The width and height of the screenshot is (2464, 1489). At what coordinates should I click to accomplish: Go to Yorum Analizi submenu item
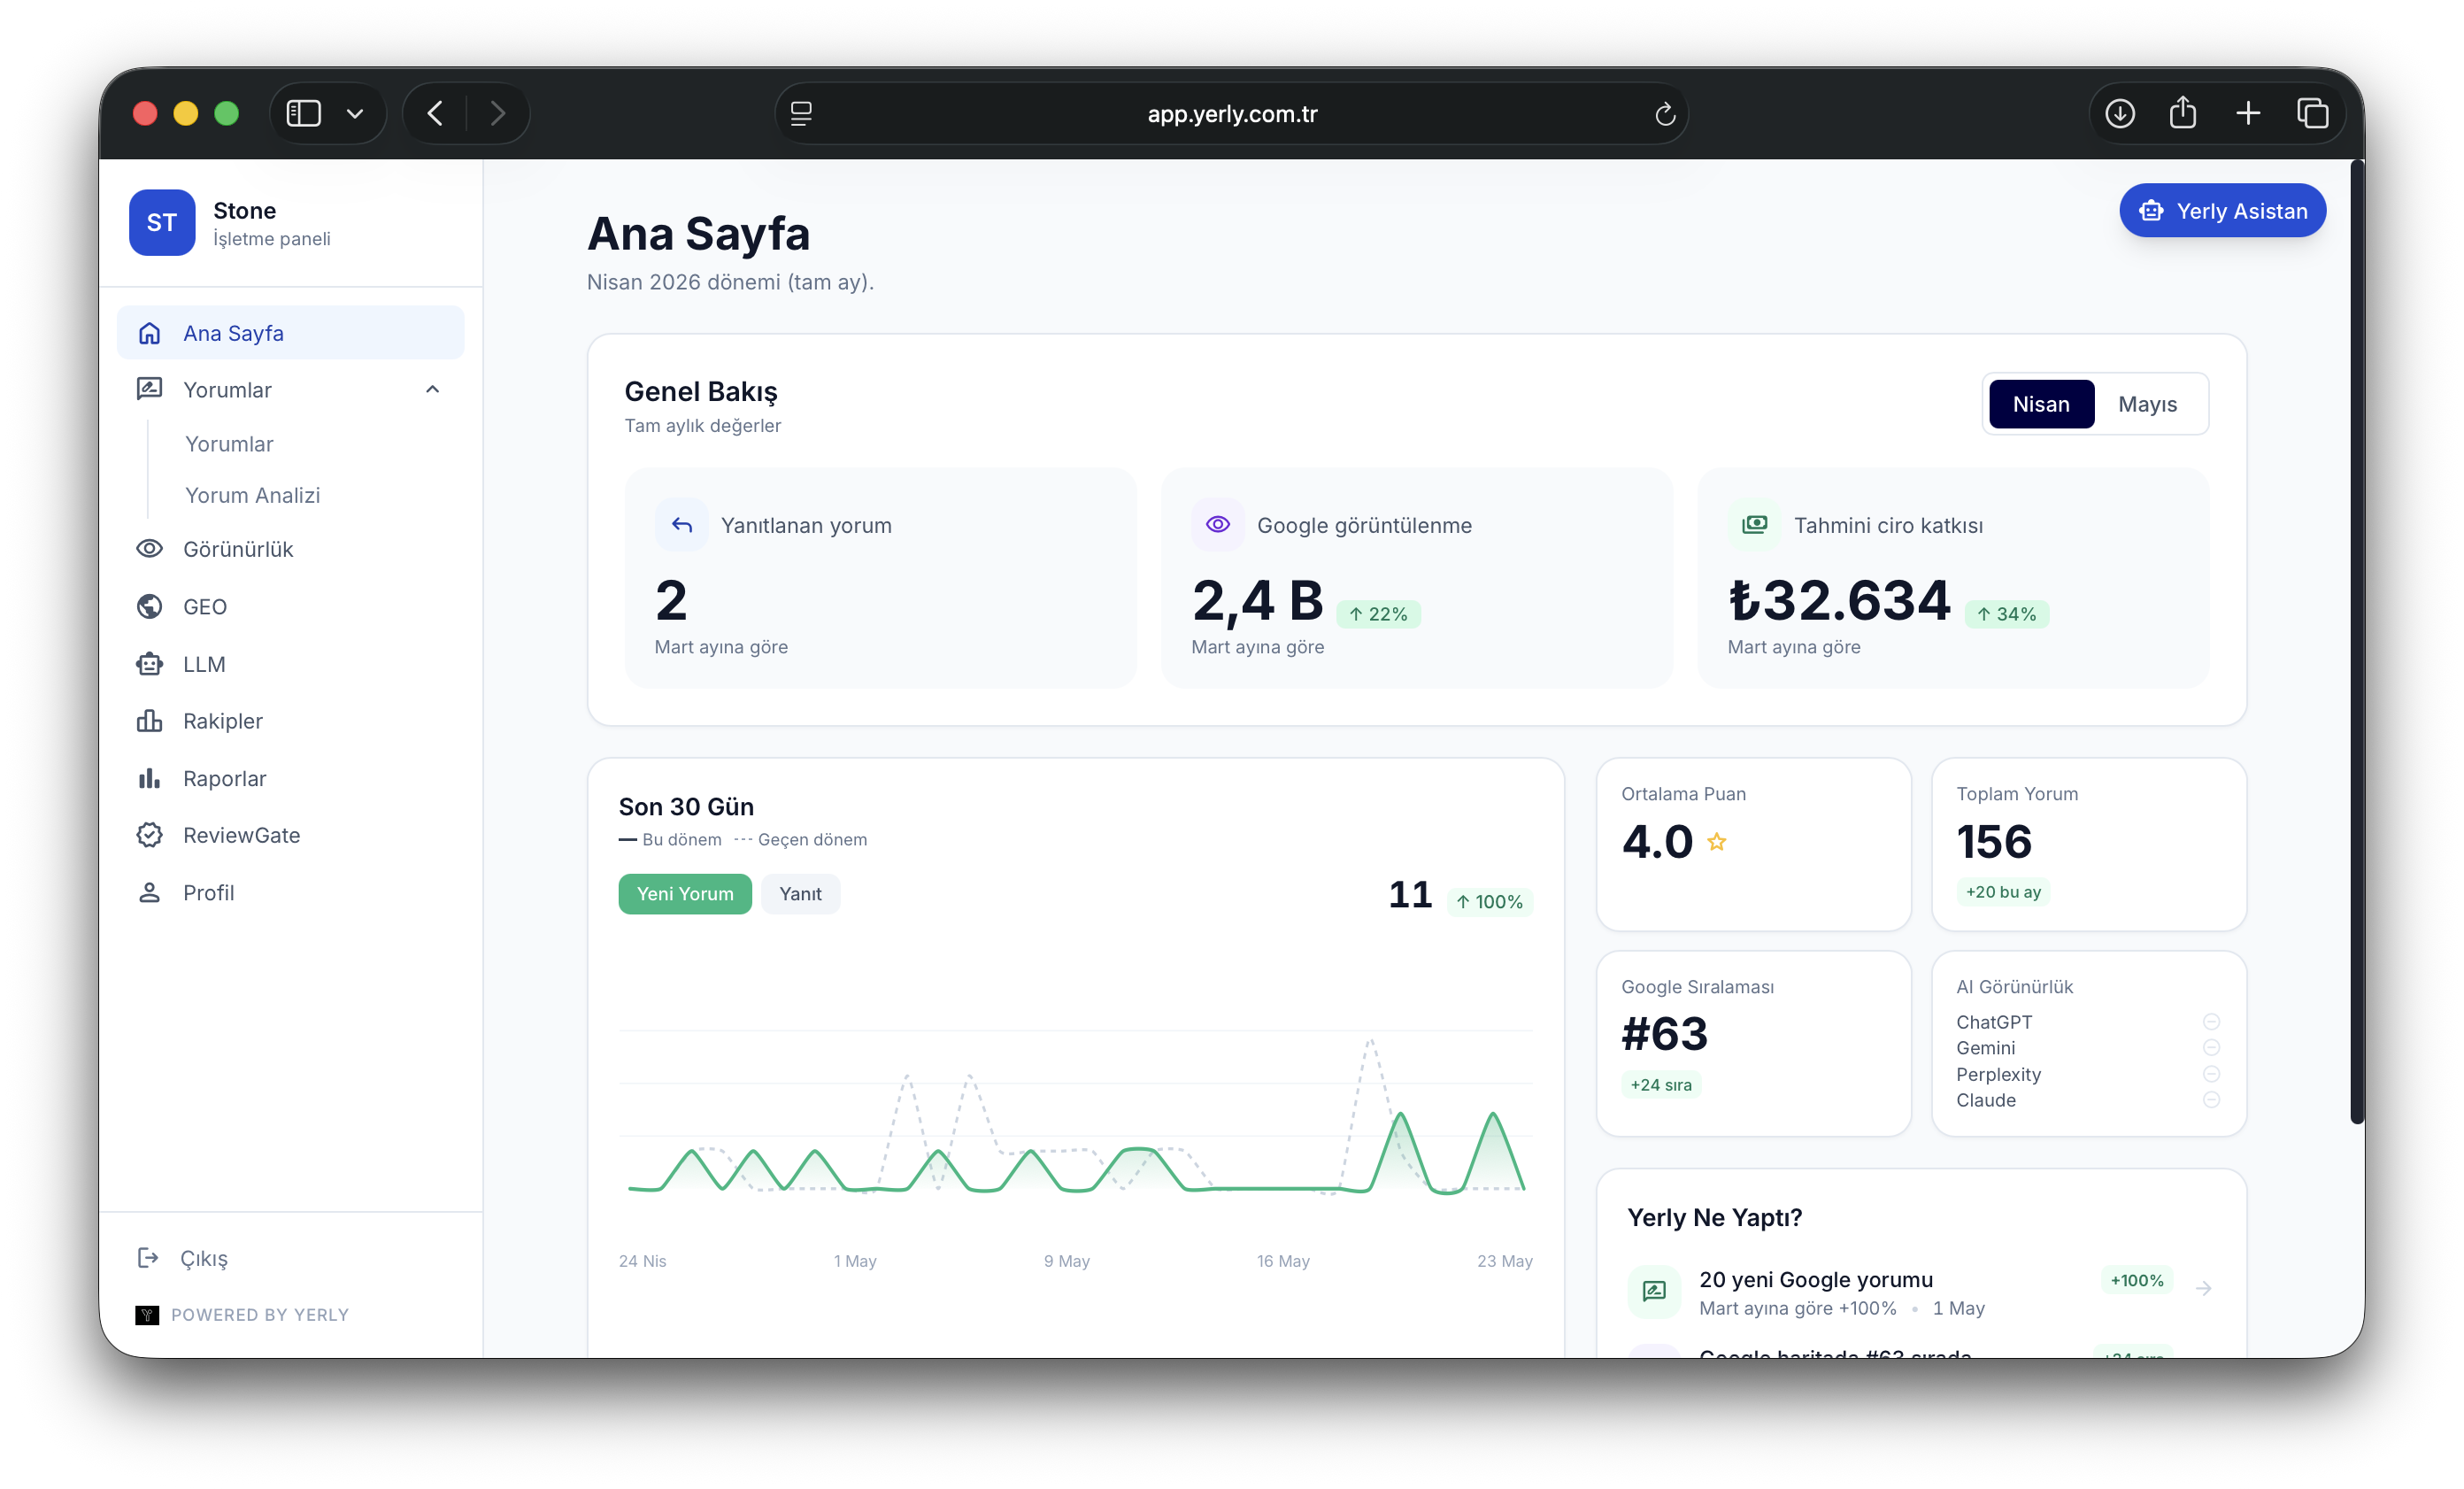point(252,495)
